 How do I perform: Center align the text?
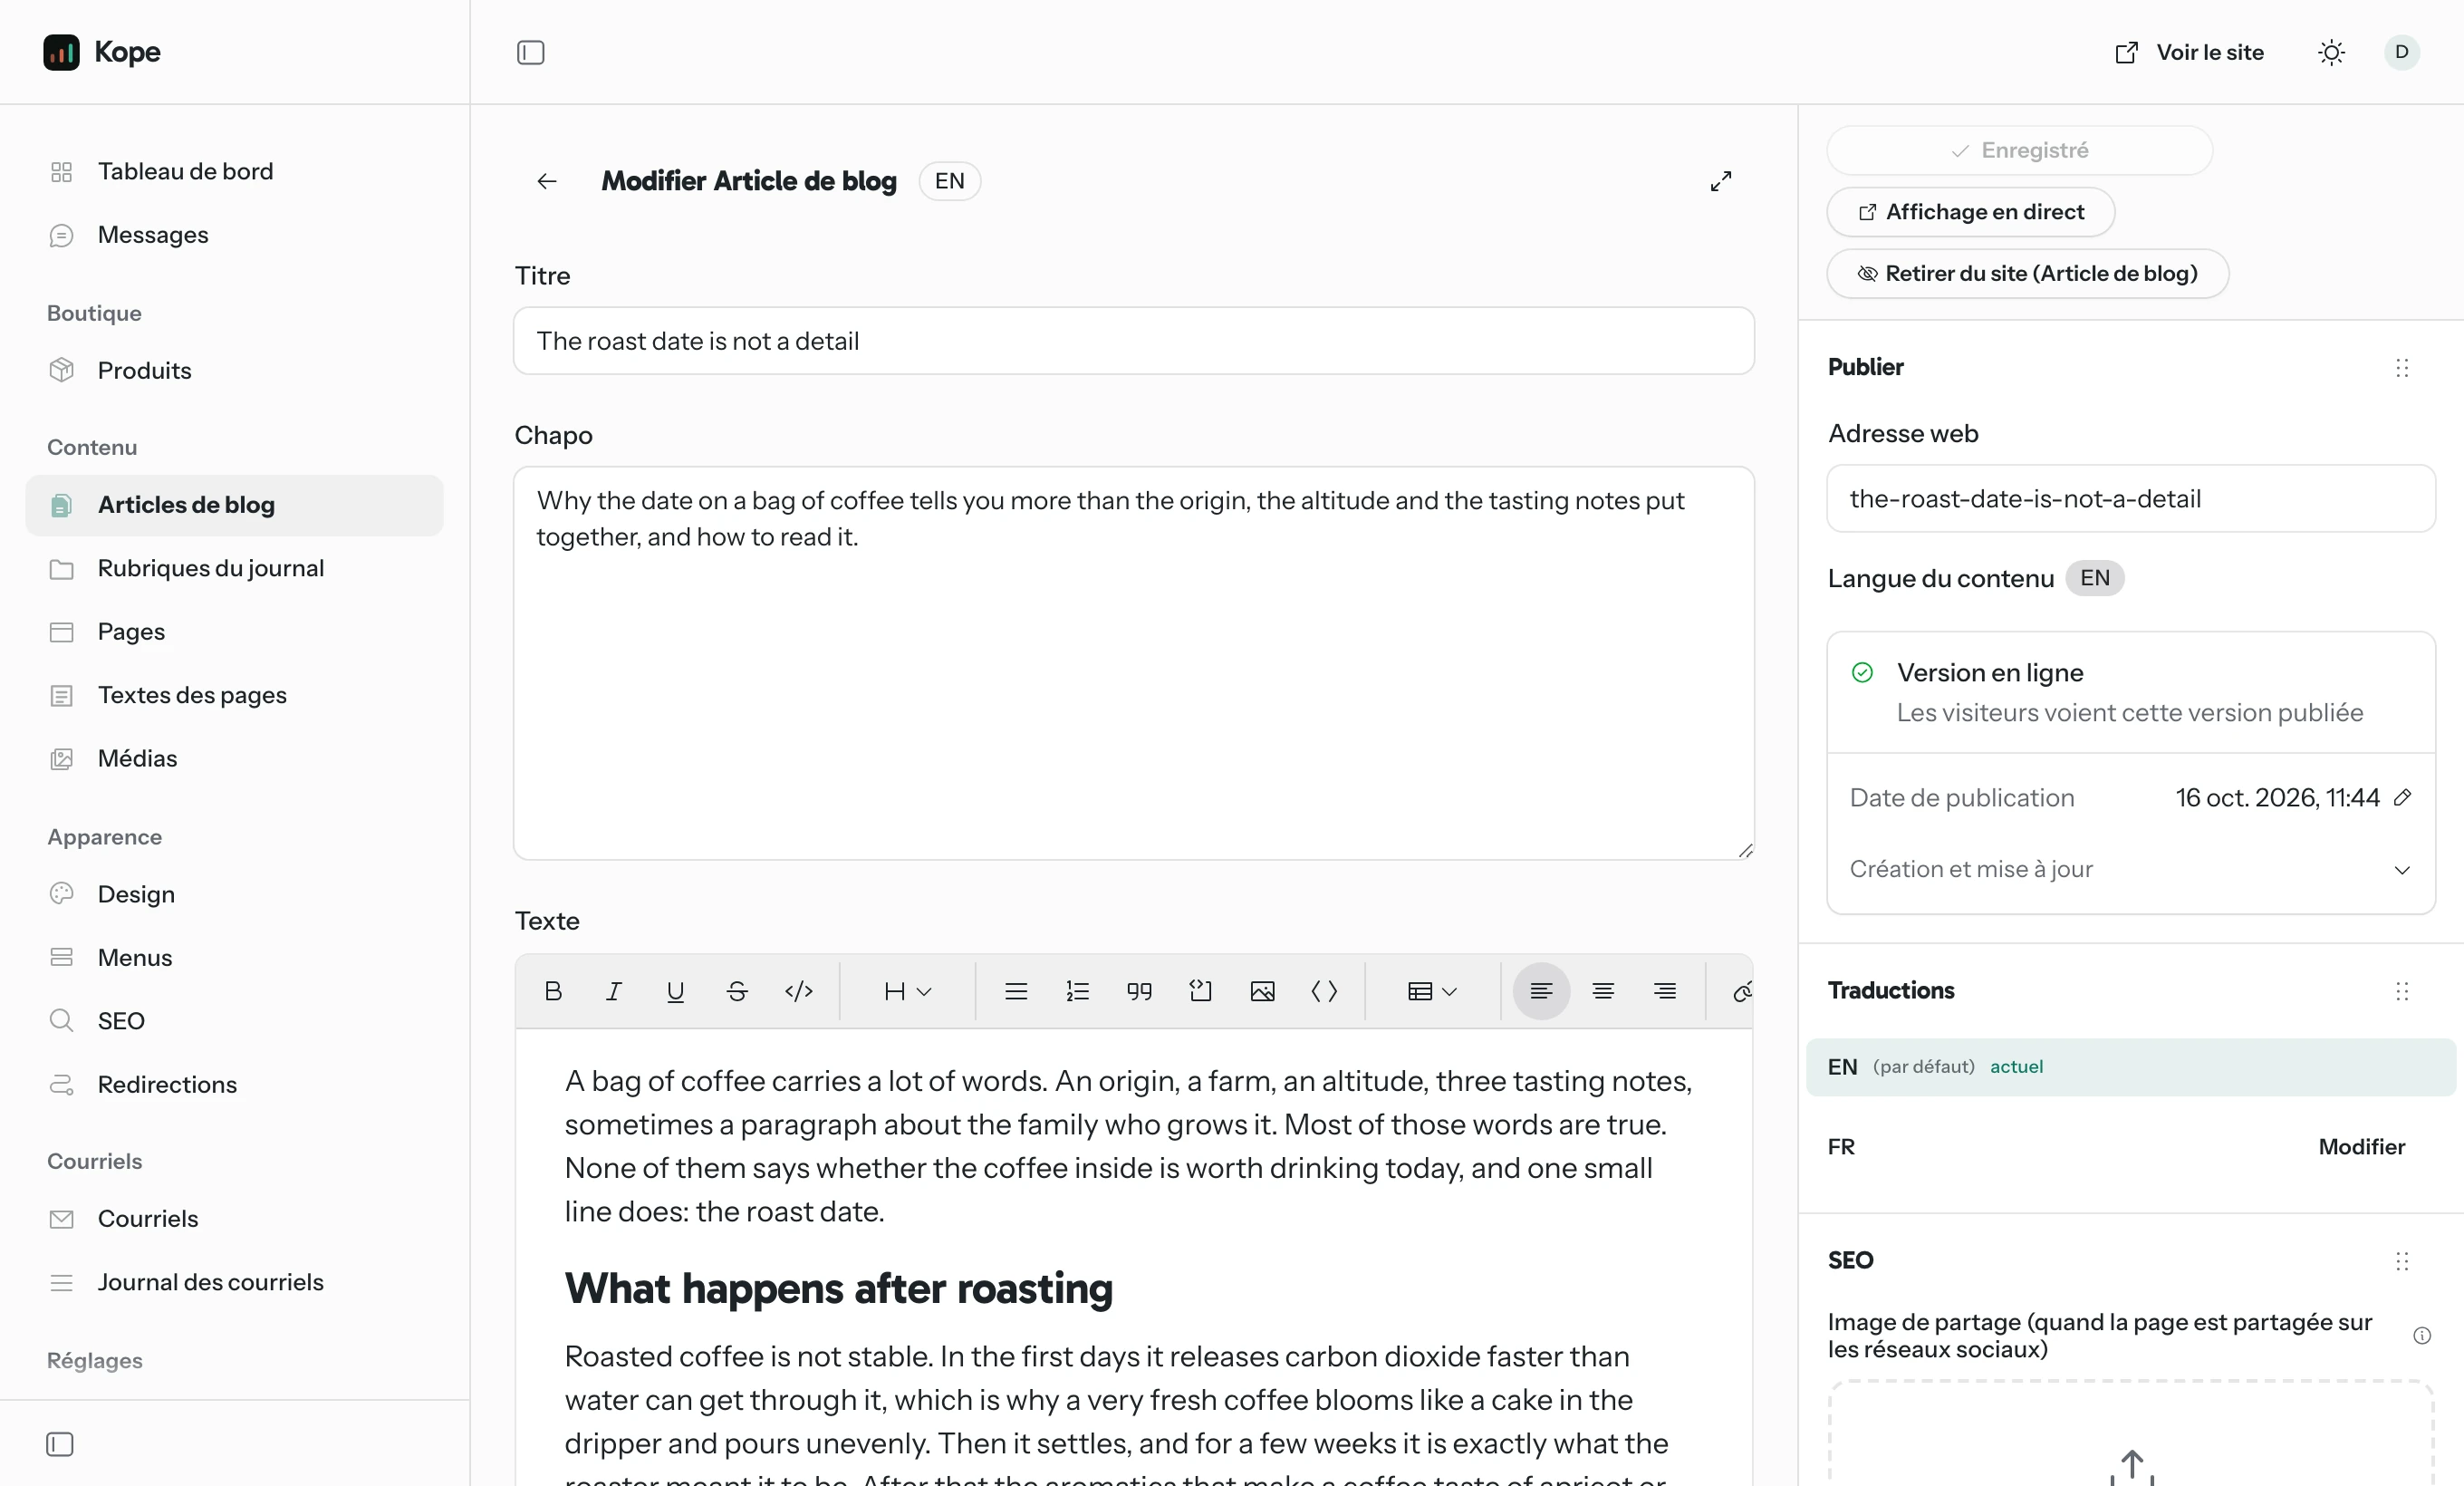point(1603,991)
